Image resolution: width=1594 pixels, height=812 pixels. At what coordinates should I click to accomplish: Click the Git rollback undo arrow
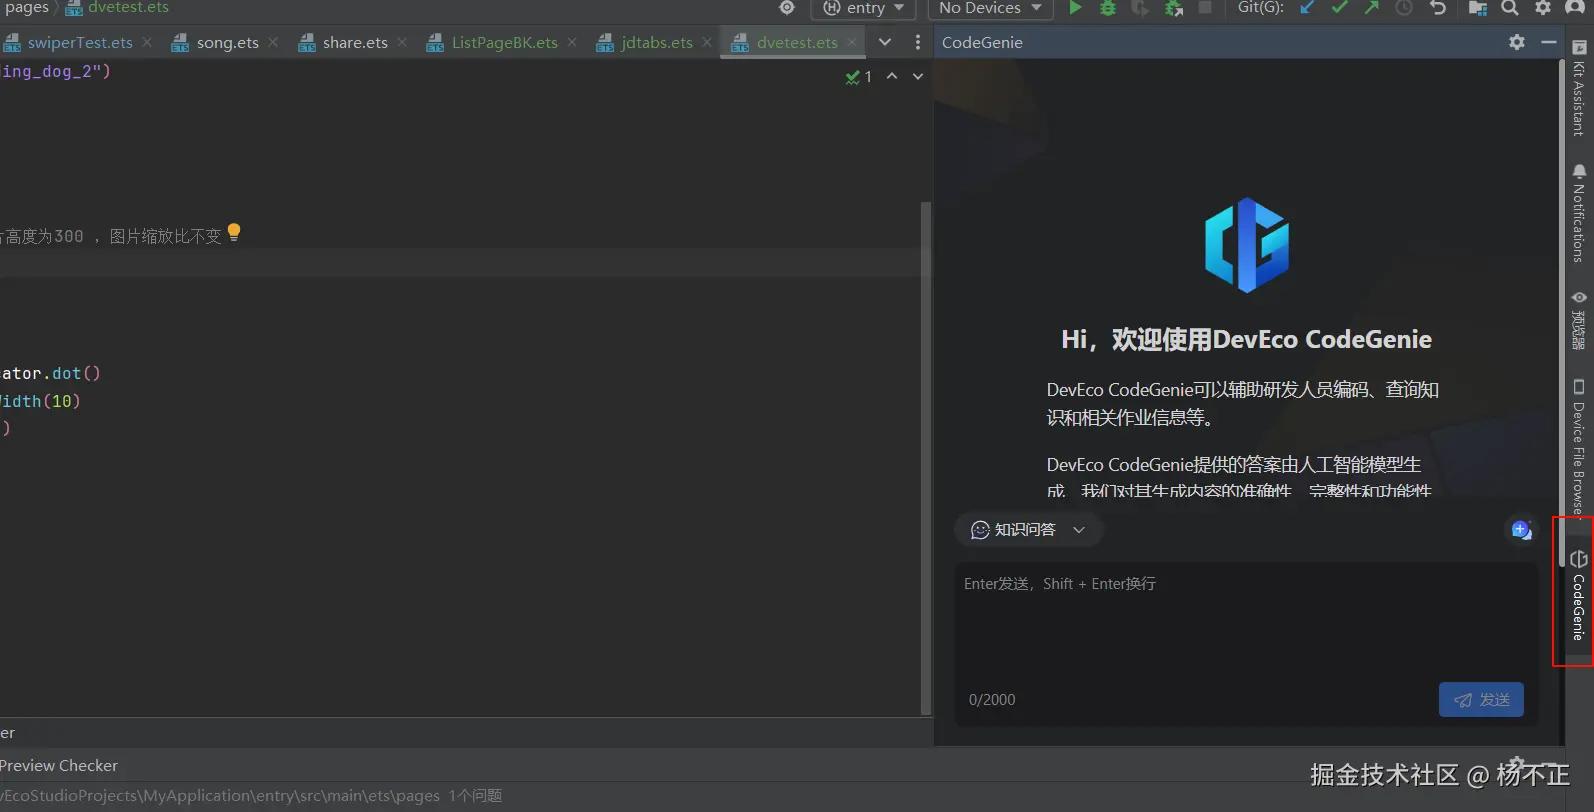(x=1438, y=8)
